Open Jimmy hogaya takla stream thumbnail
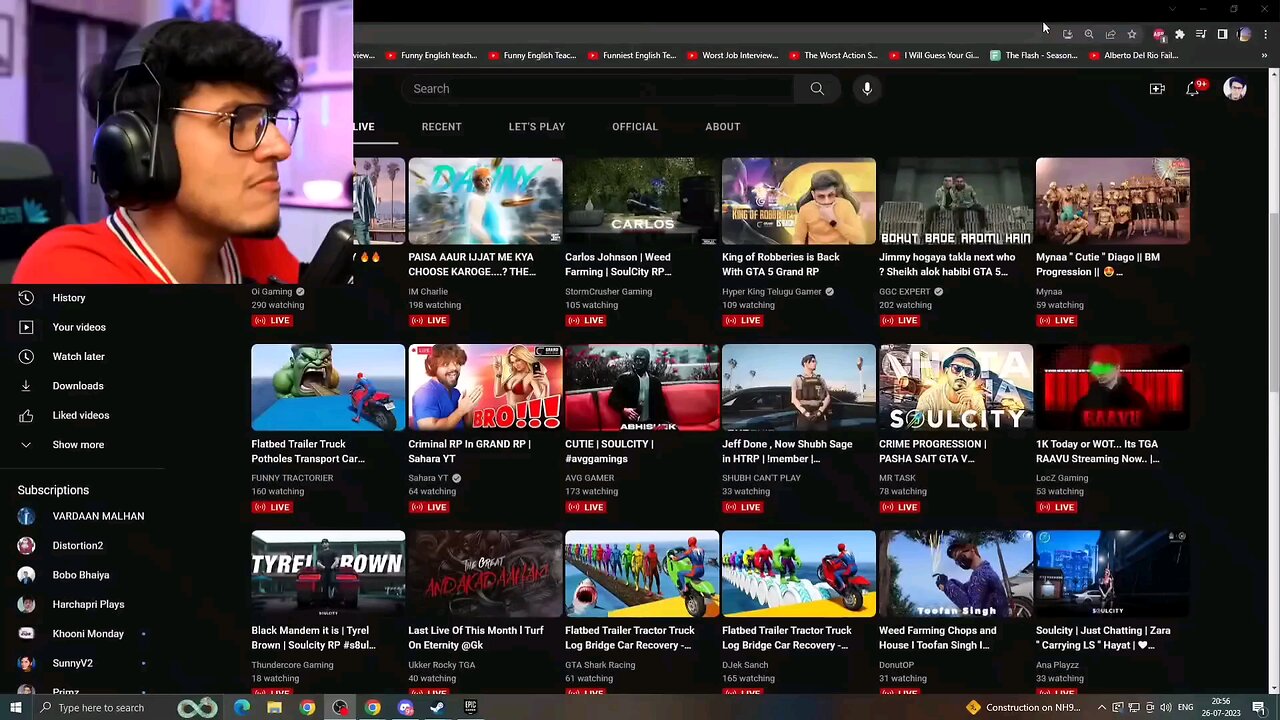This screenshot has height=720, width=1280. pos(956,201)
